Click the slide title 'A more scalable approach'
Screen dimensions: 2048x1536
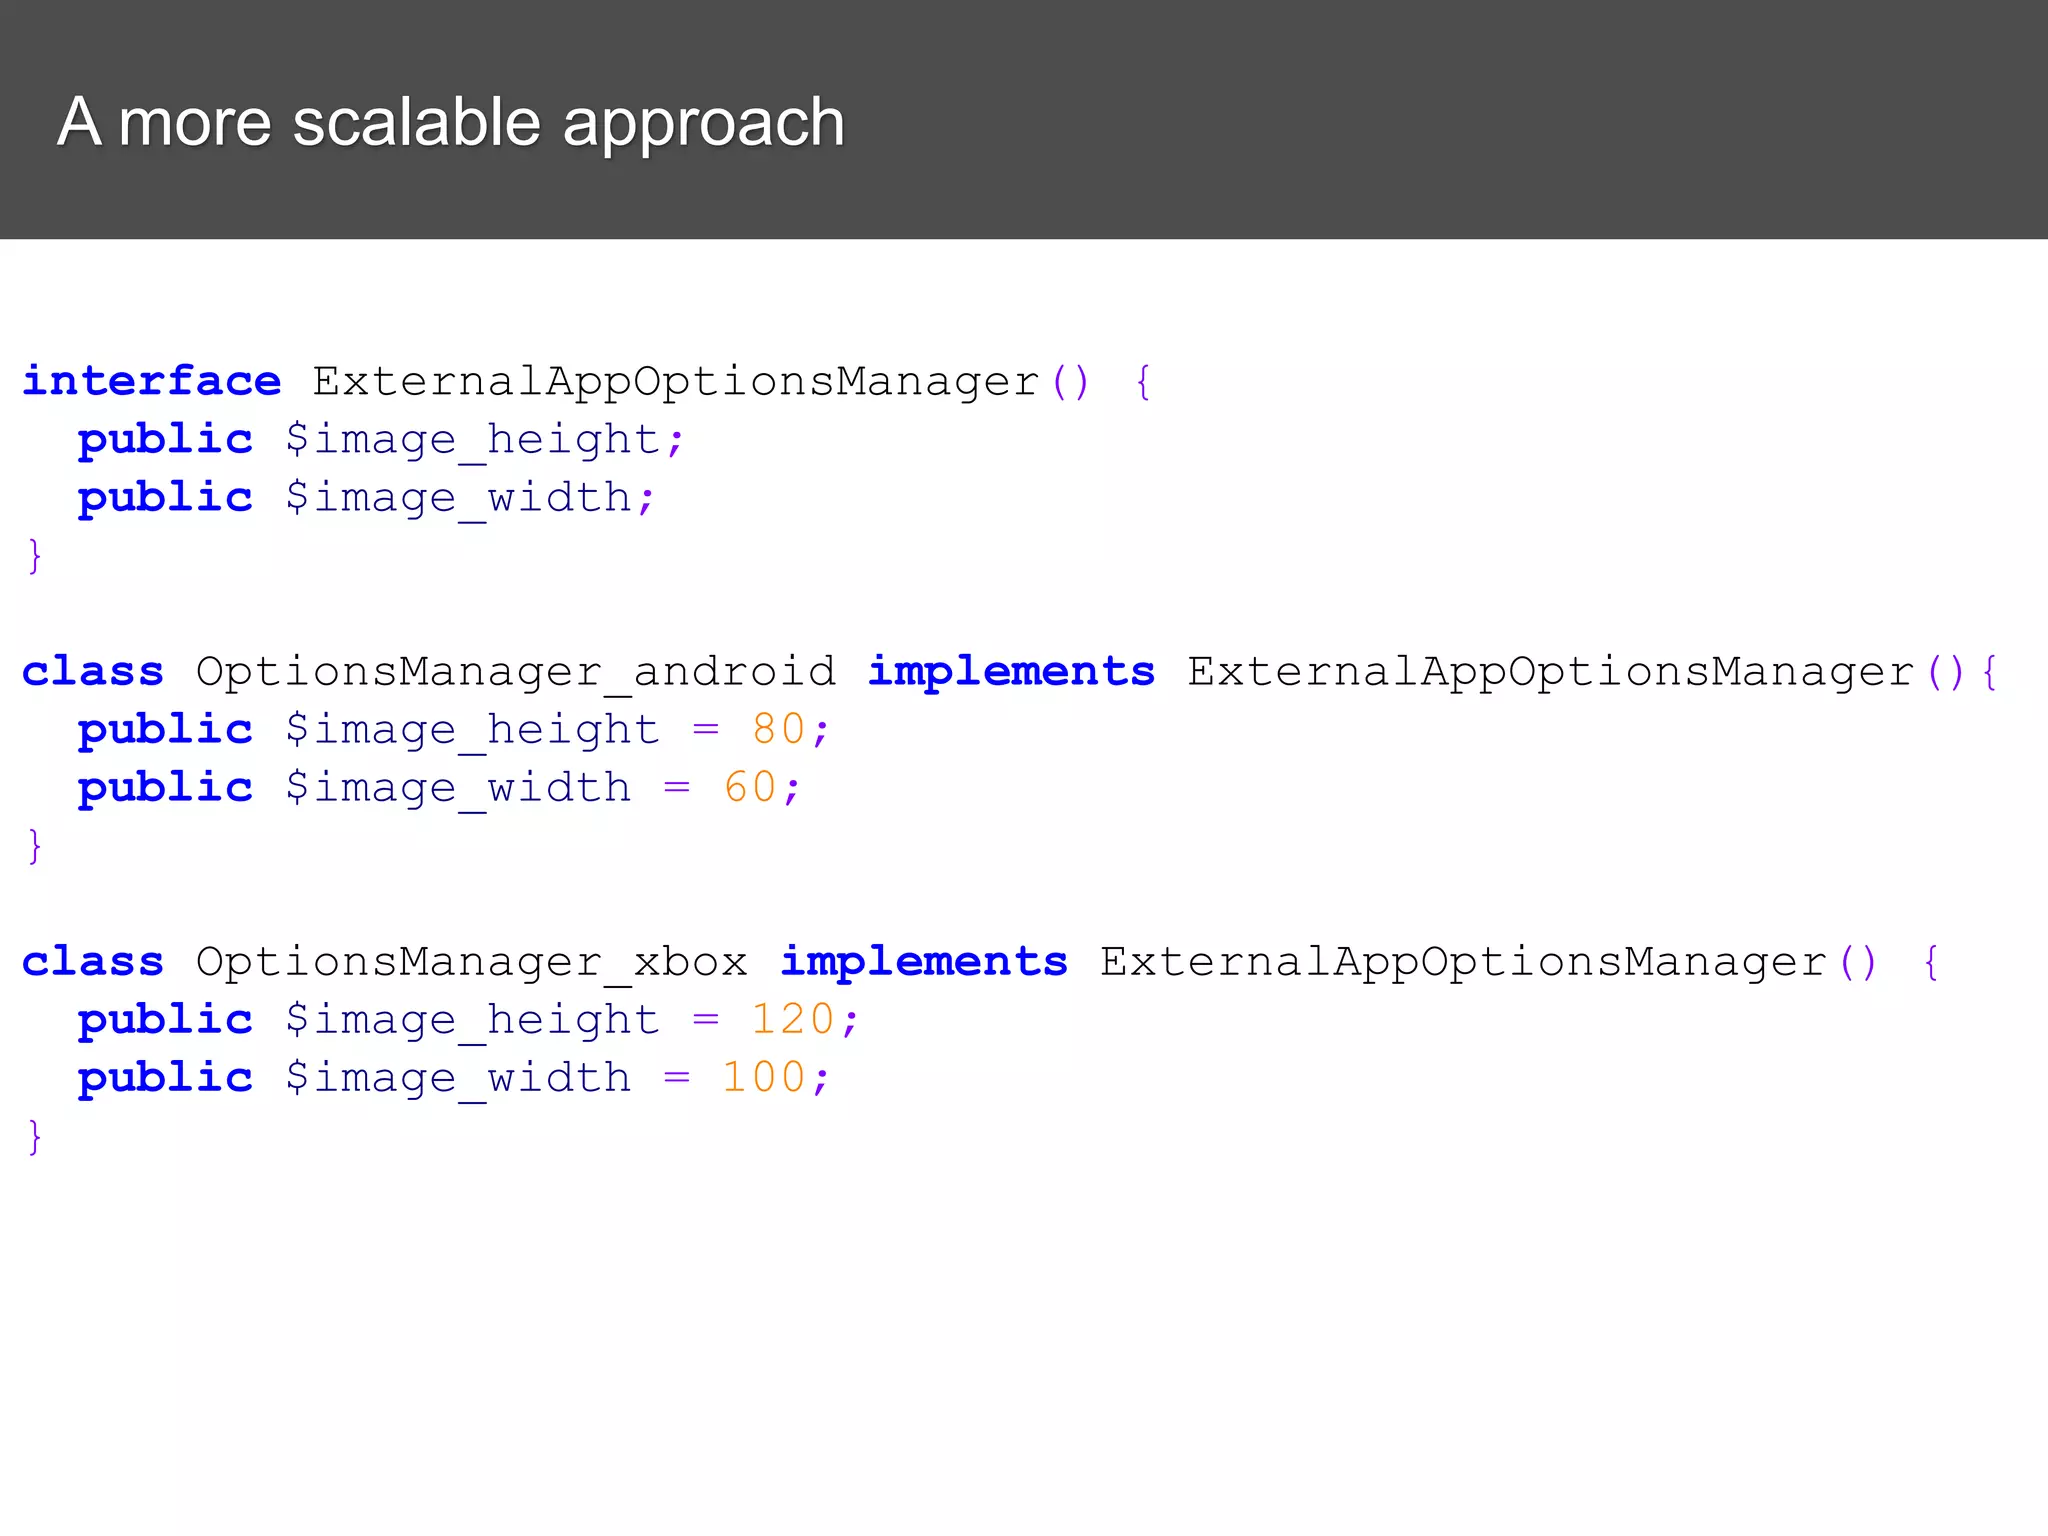[x=451, y=123]
